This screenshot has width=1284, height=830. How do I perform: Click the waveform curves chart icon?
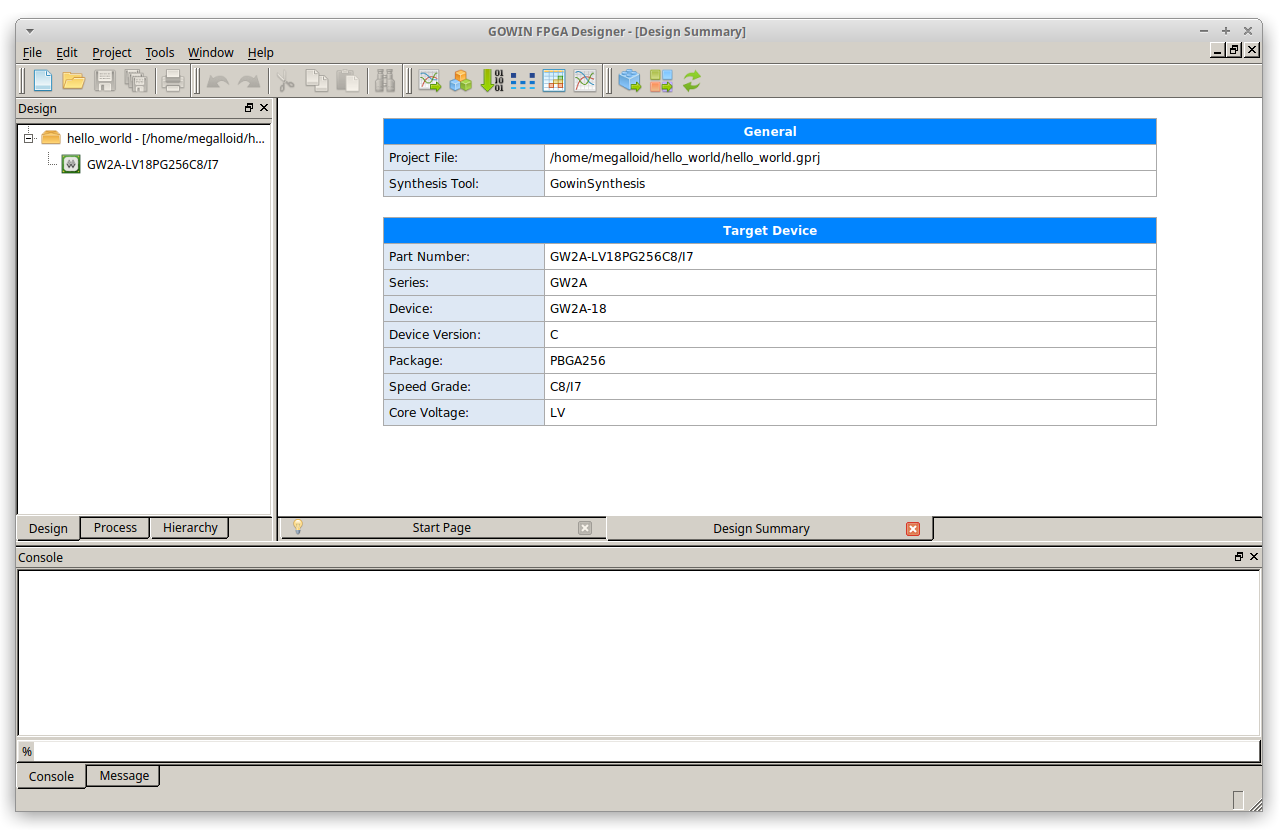point(585,81)
